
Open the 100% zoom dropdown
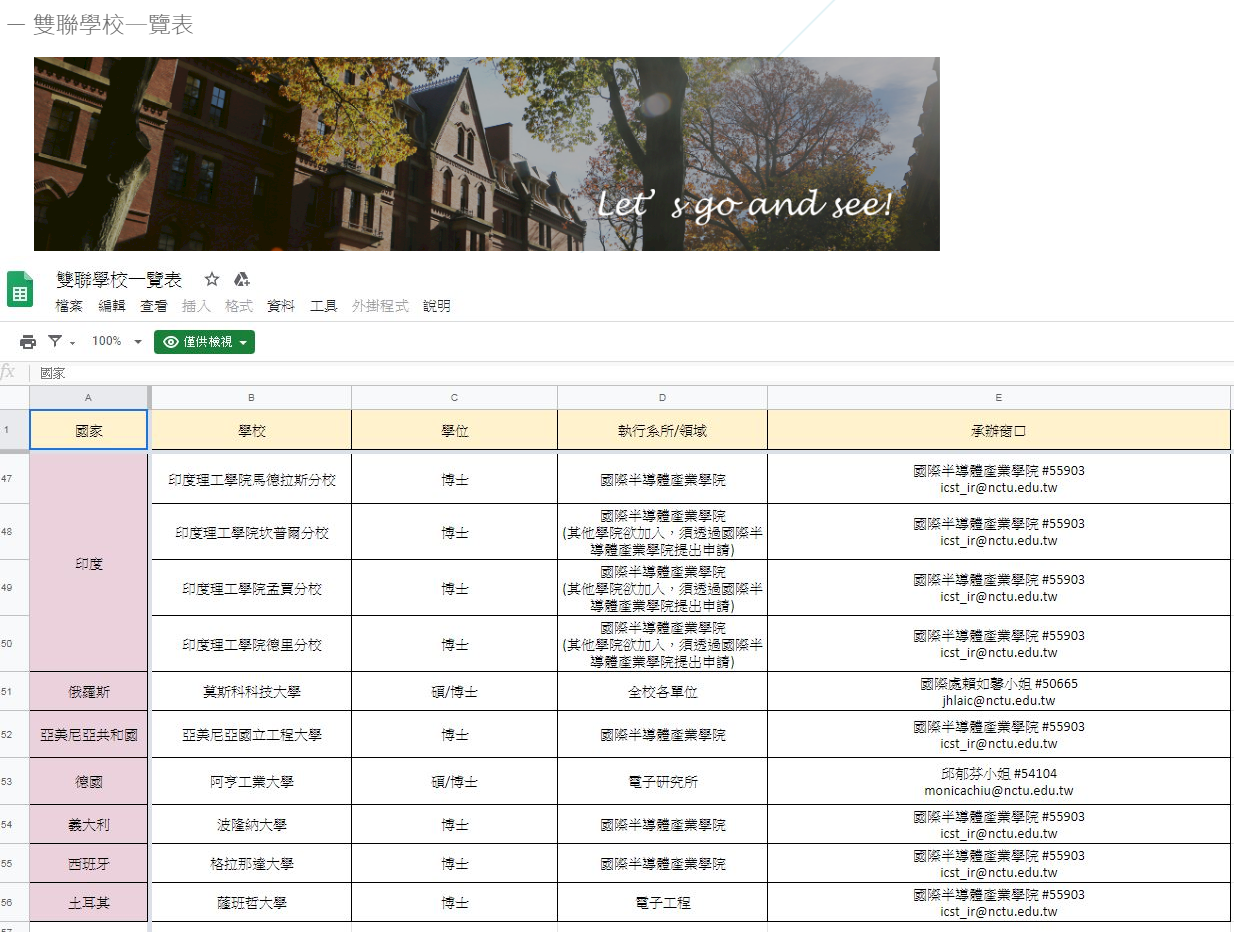117,342
